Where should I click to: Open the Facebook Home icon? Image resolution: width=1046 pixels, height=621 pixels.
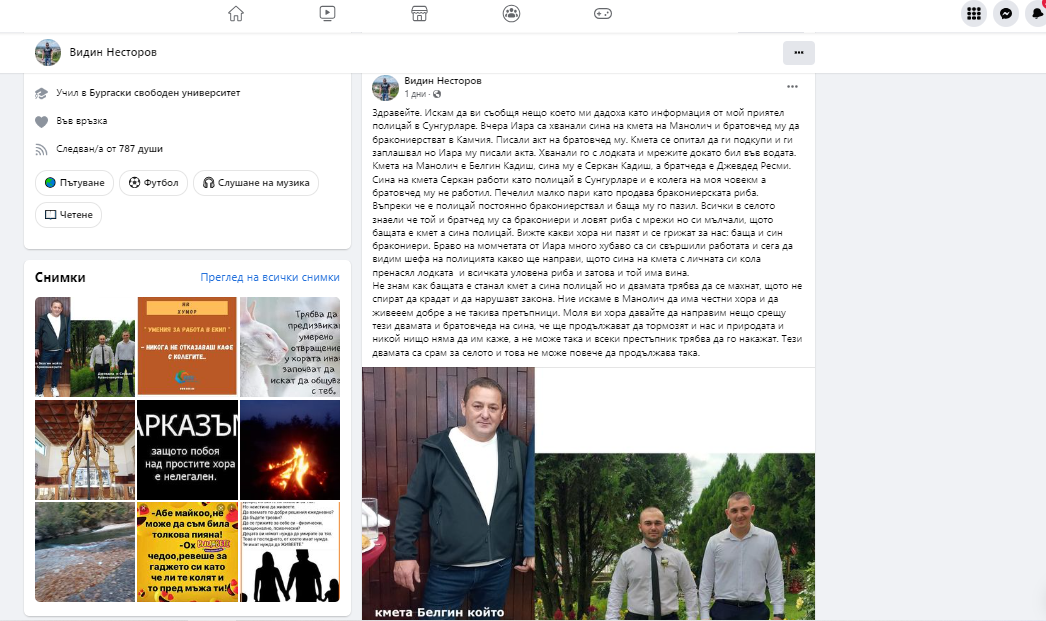click(236, 13)
